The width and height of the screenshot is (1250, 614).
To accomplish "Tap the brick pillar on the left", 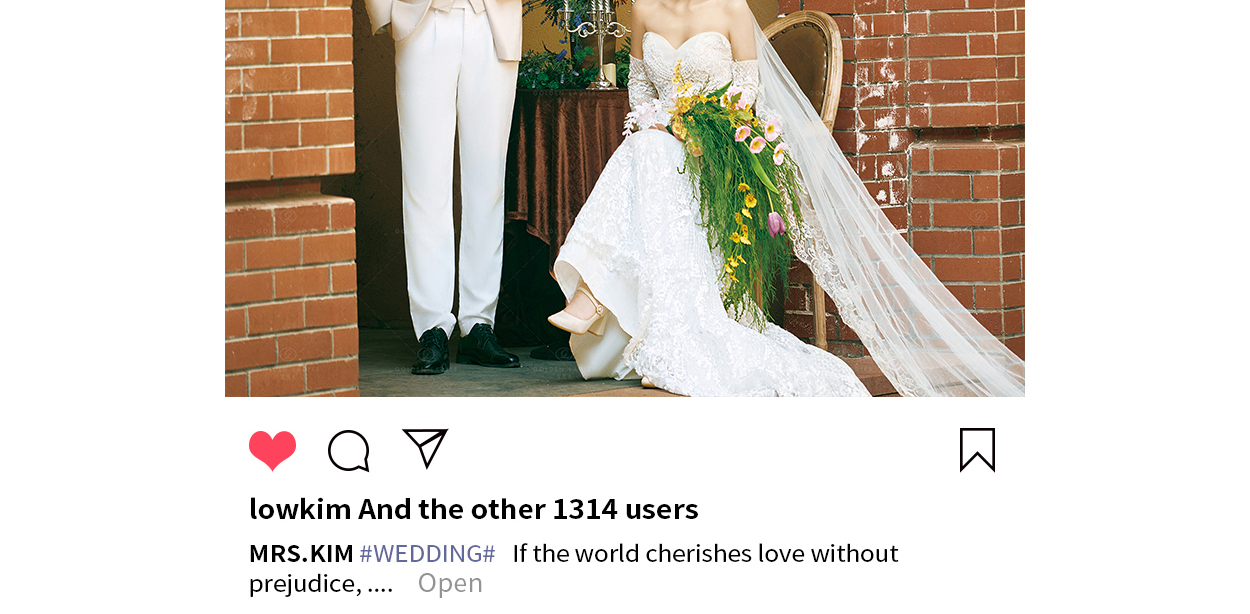I will click(290, 198).
